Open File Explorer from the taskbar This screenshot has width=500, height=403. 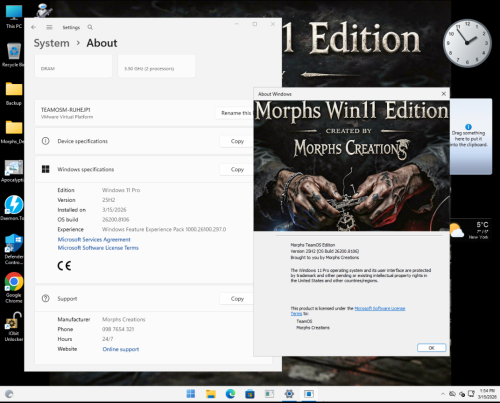click(x=211, y=394)
